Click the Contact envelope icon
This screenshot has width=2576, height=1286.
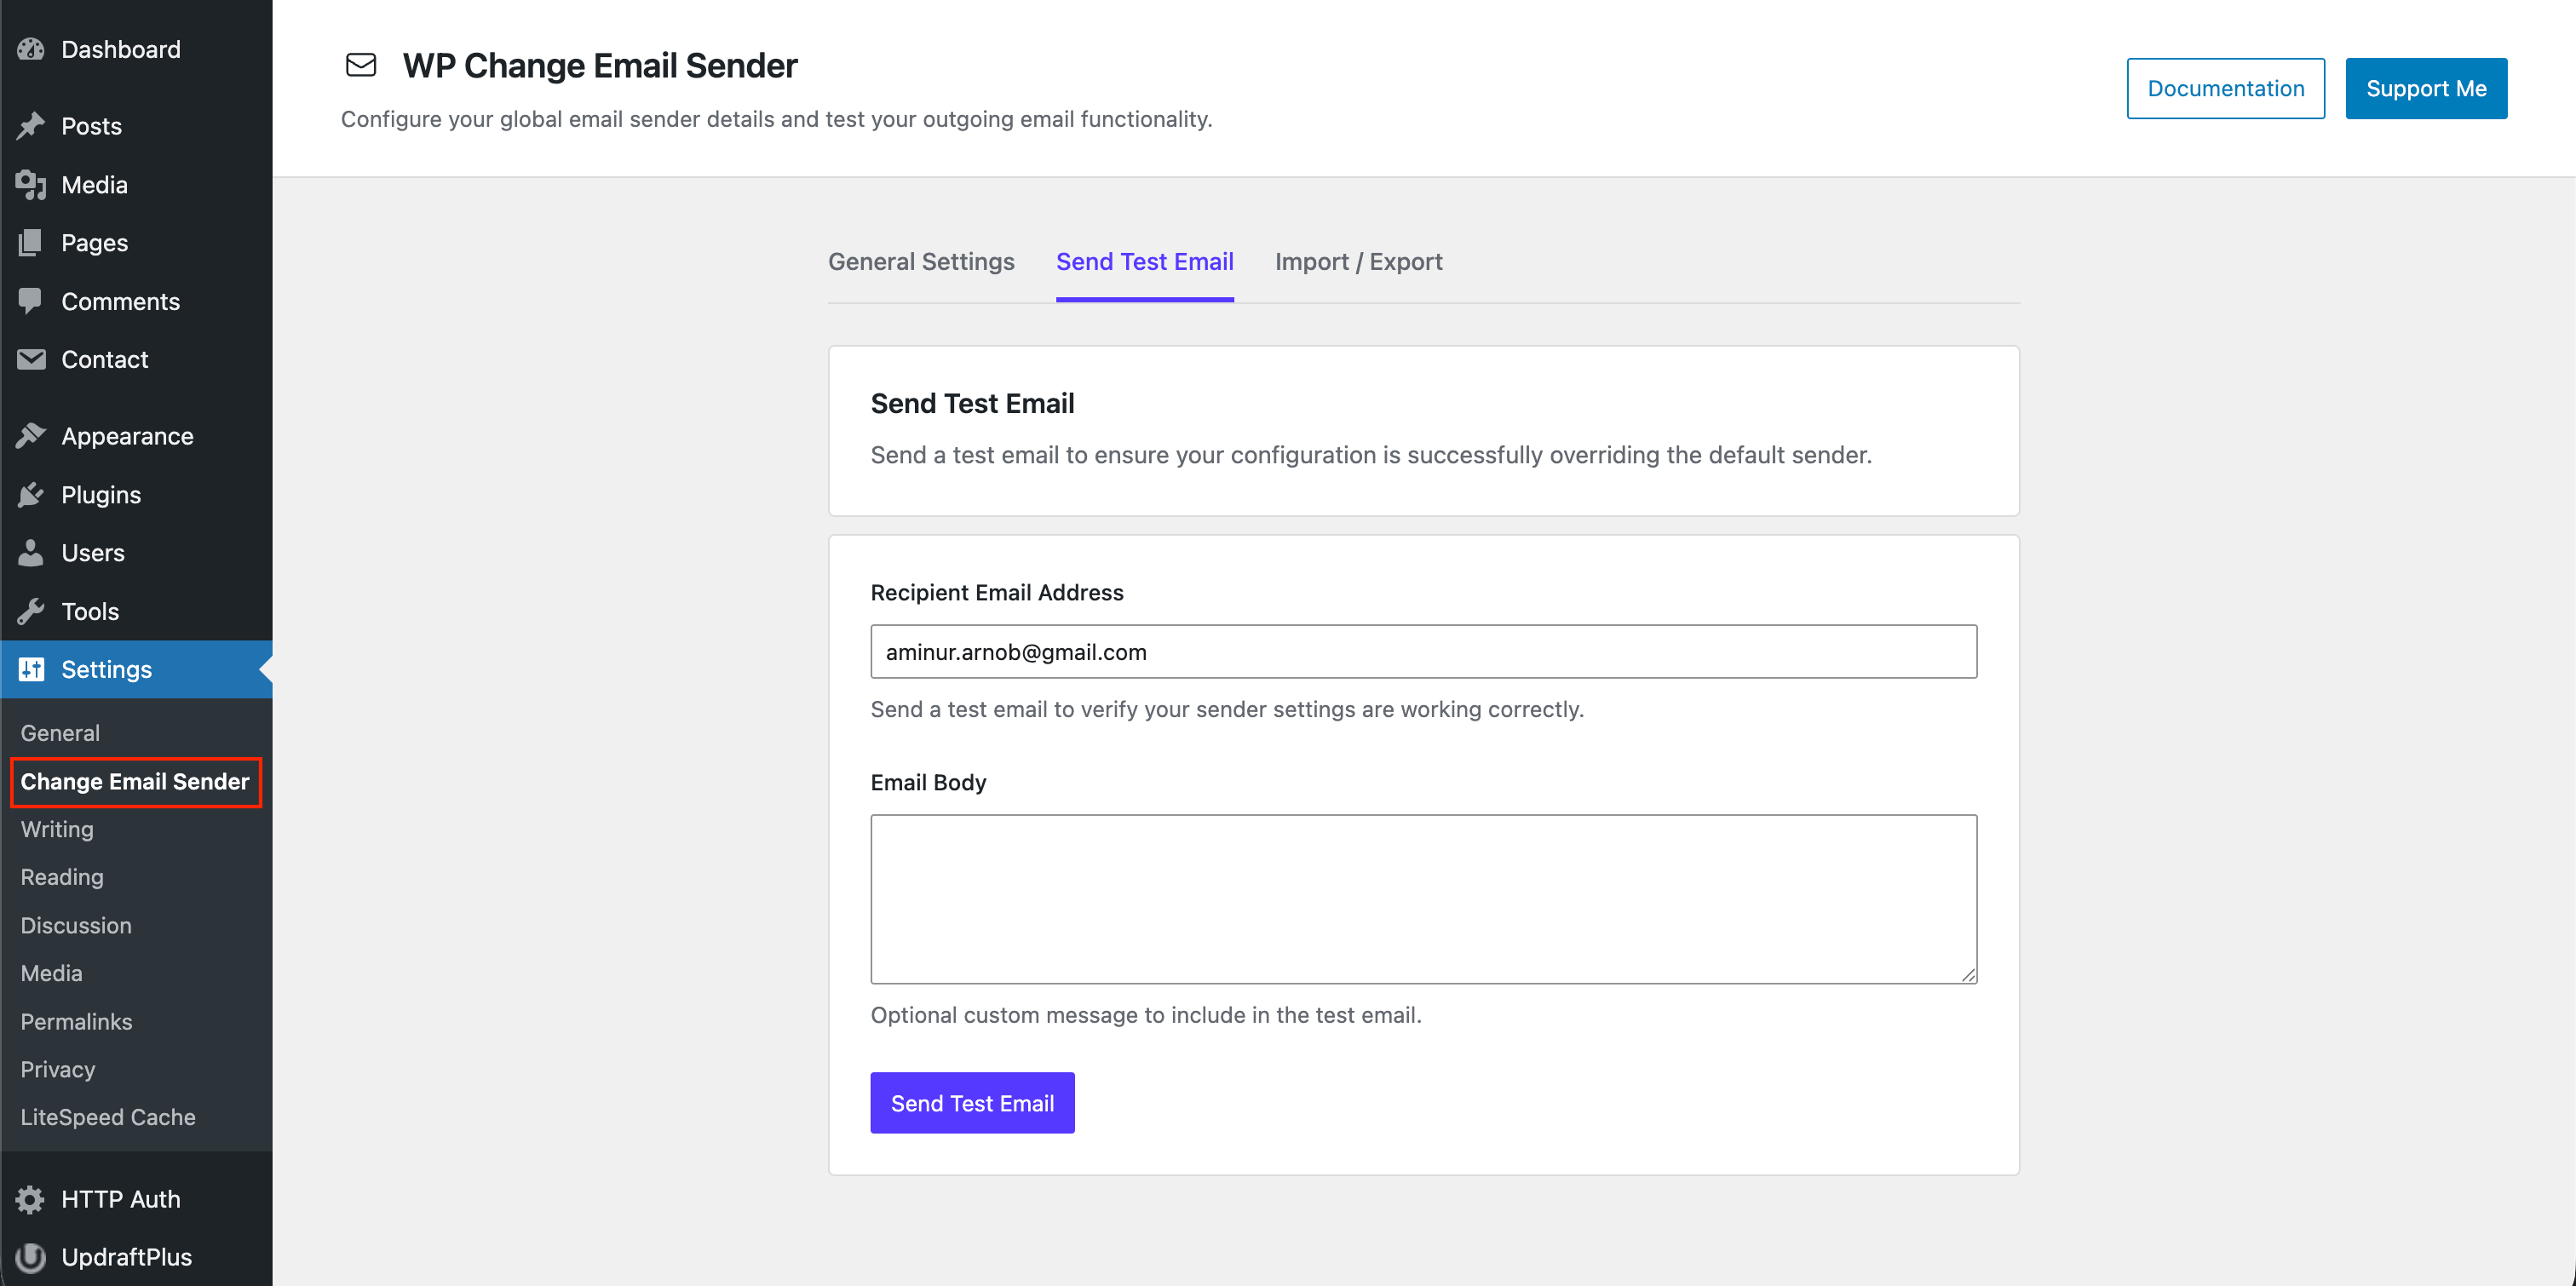31,359
